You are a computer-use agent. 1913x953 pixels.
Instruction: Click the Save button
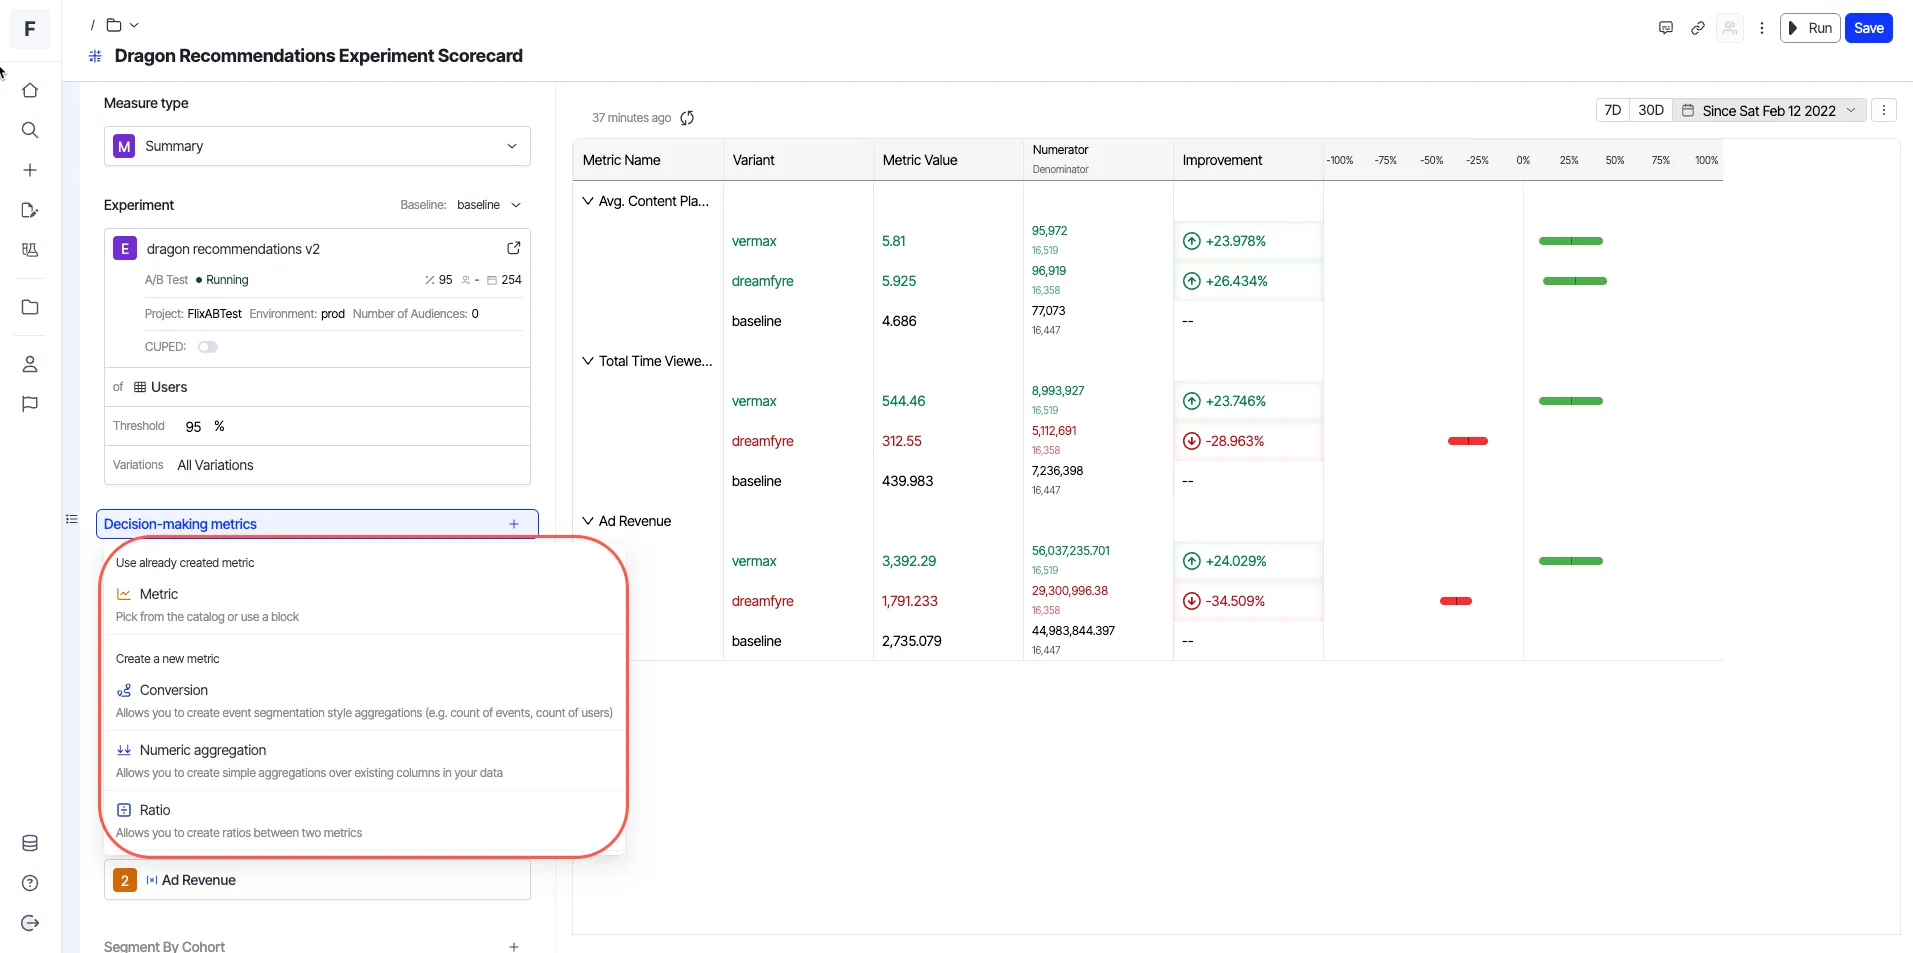click(1868, 28)
